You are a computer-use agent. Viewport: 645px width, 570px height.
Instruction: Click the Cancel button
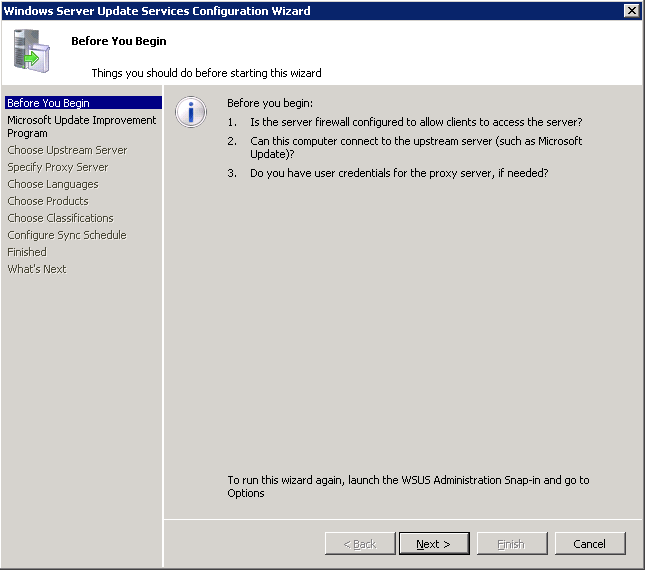589,544
